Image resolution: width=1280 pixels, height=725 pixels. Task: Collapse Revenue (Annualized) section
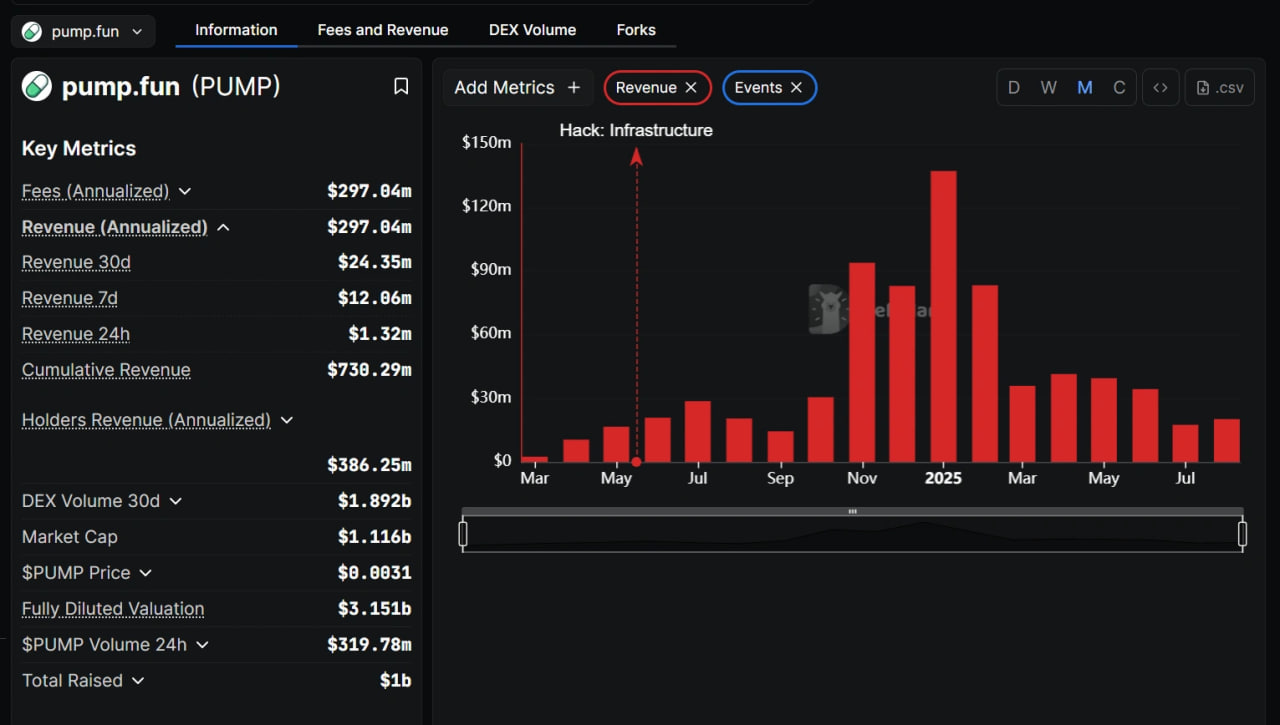click(223, 227)
